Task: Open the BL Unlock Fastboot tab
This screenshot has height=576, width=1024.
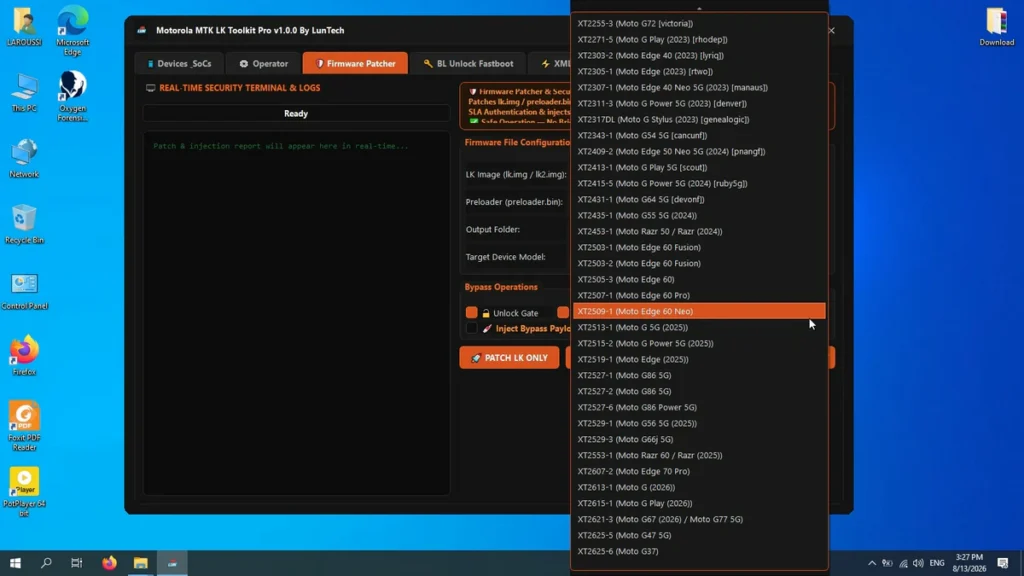Action: tap(468, 63)
